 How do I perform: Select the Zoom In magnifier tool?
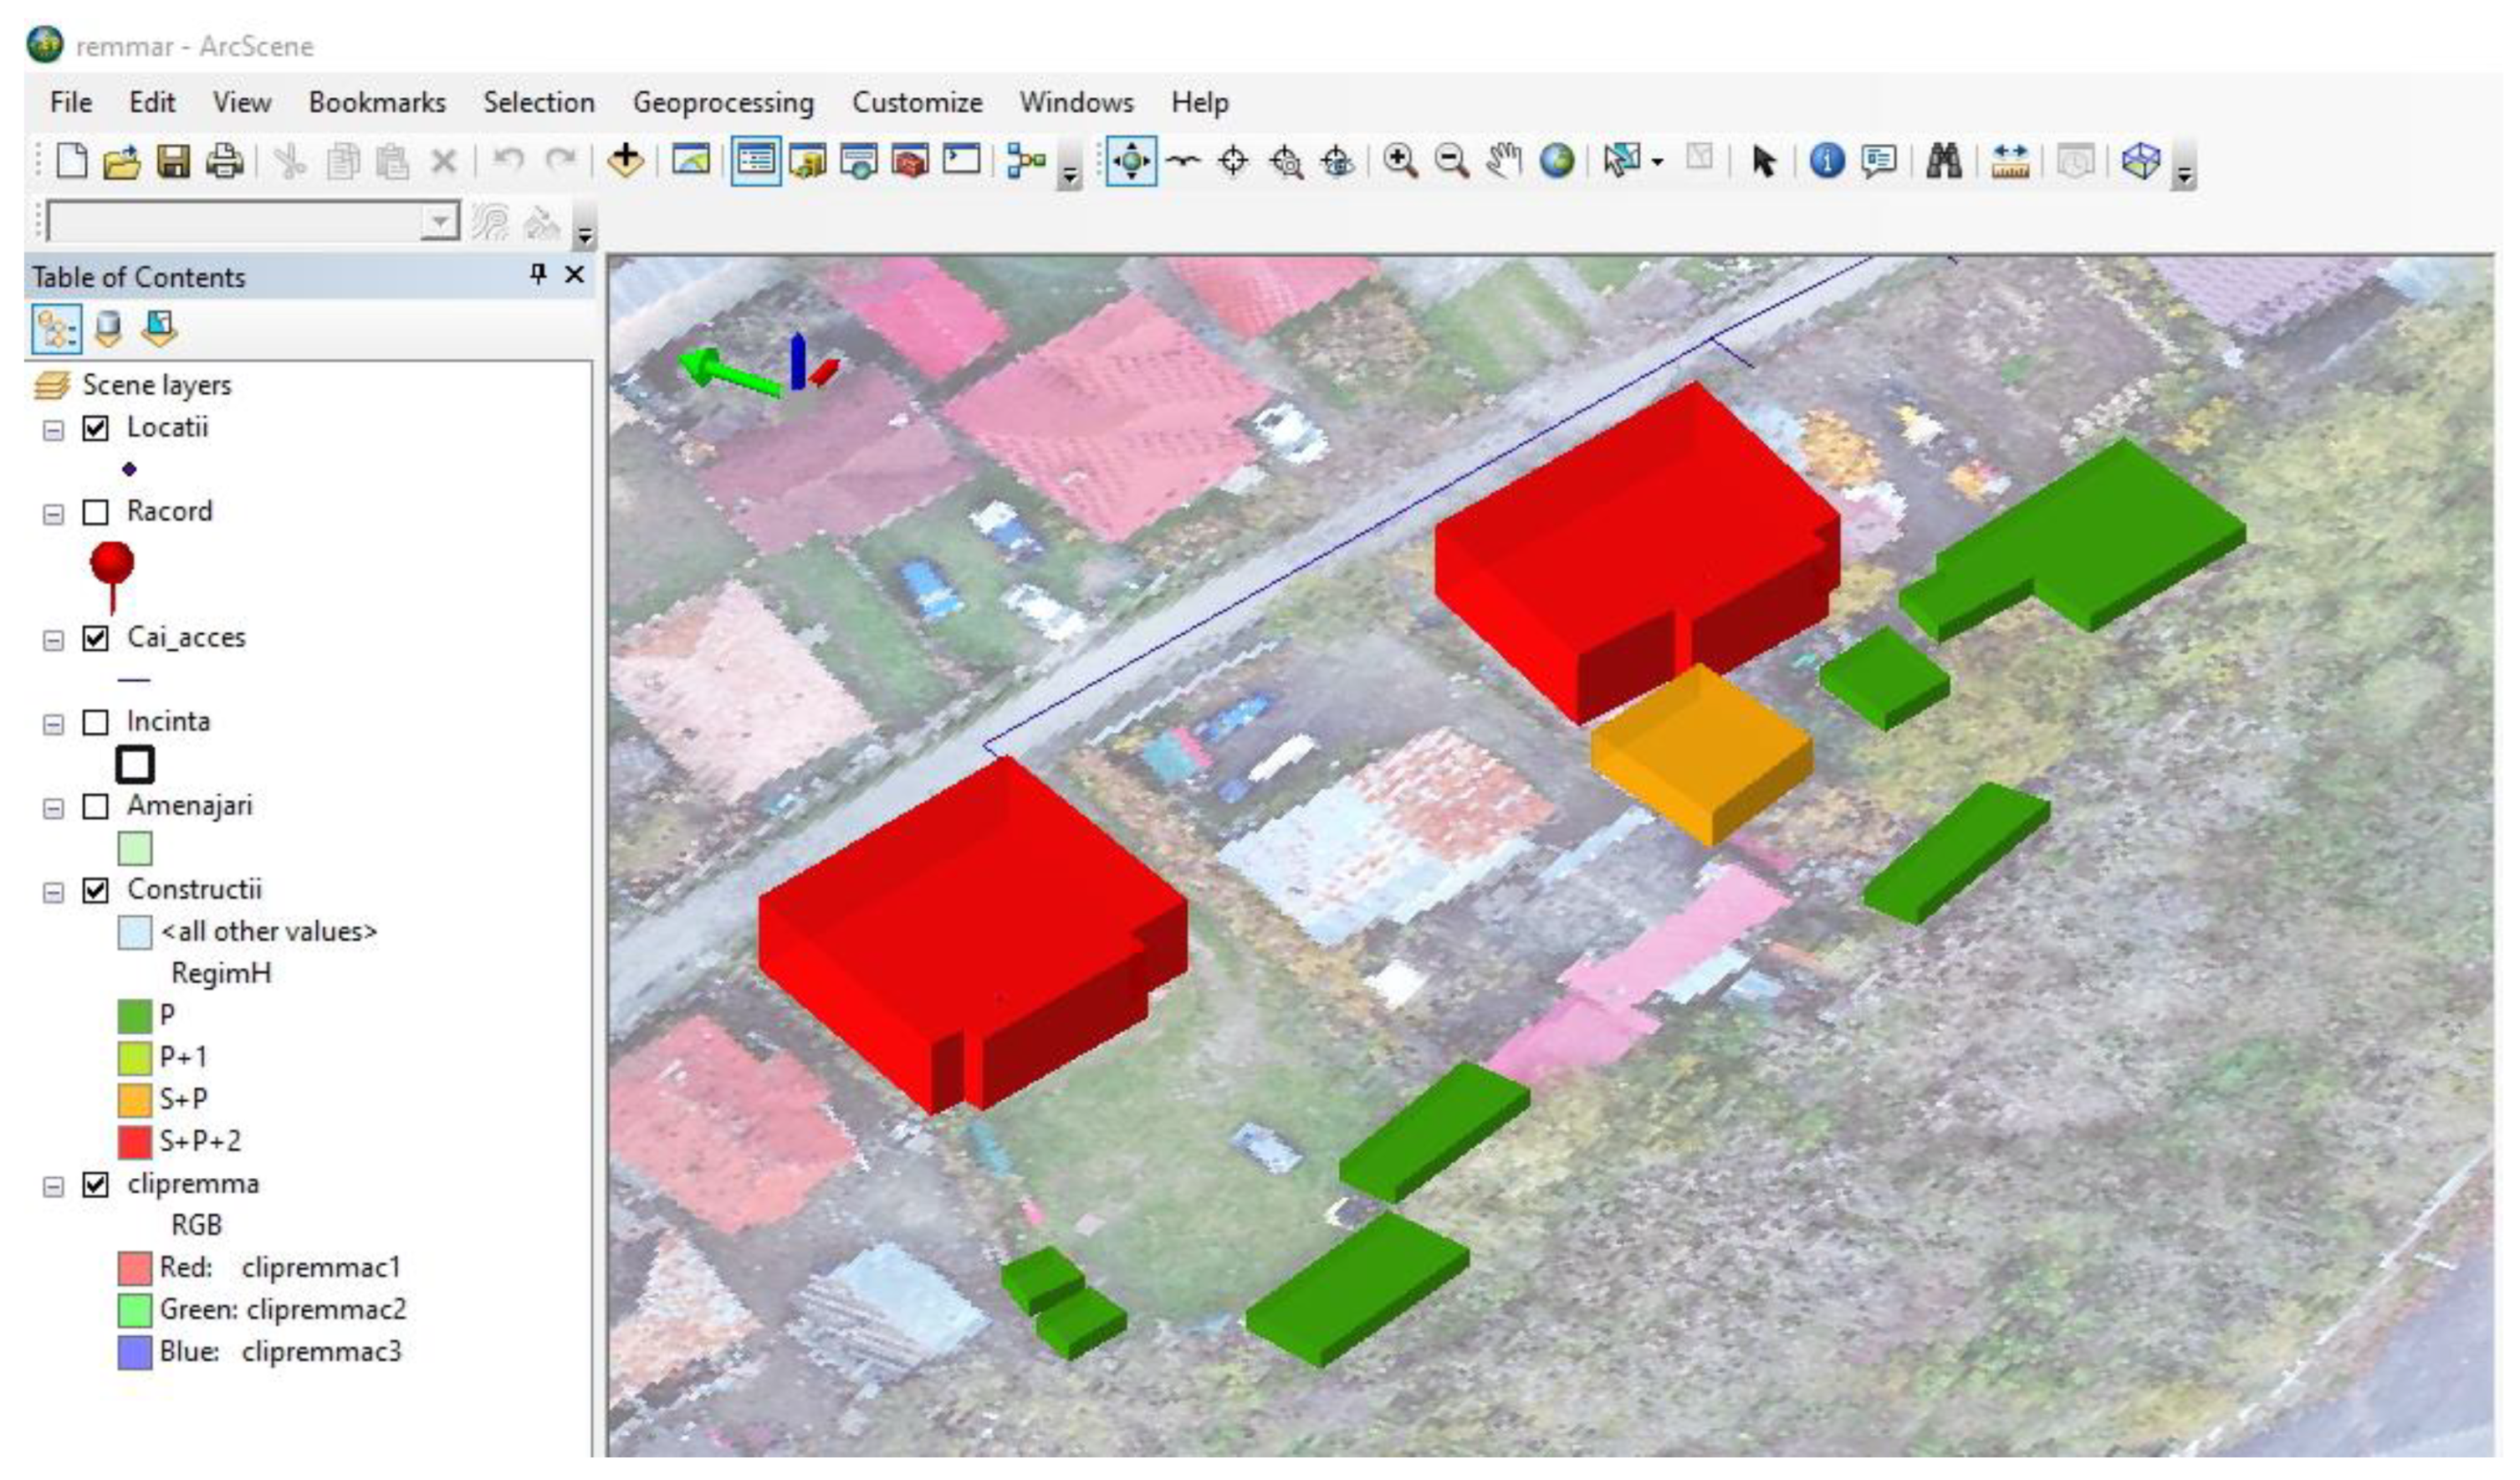click(1399, 161)
